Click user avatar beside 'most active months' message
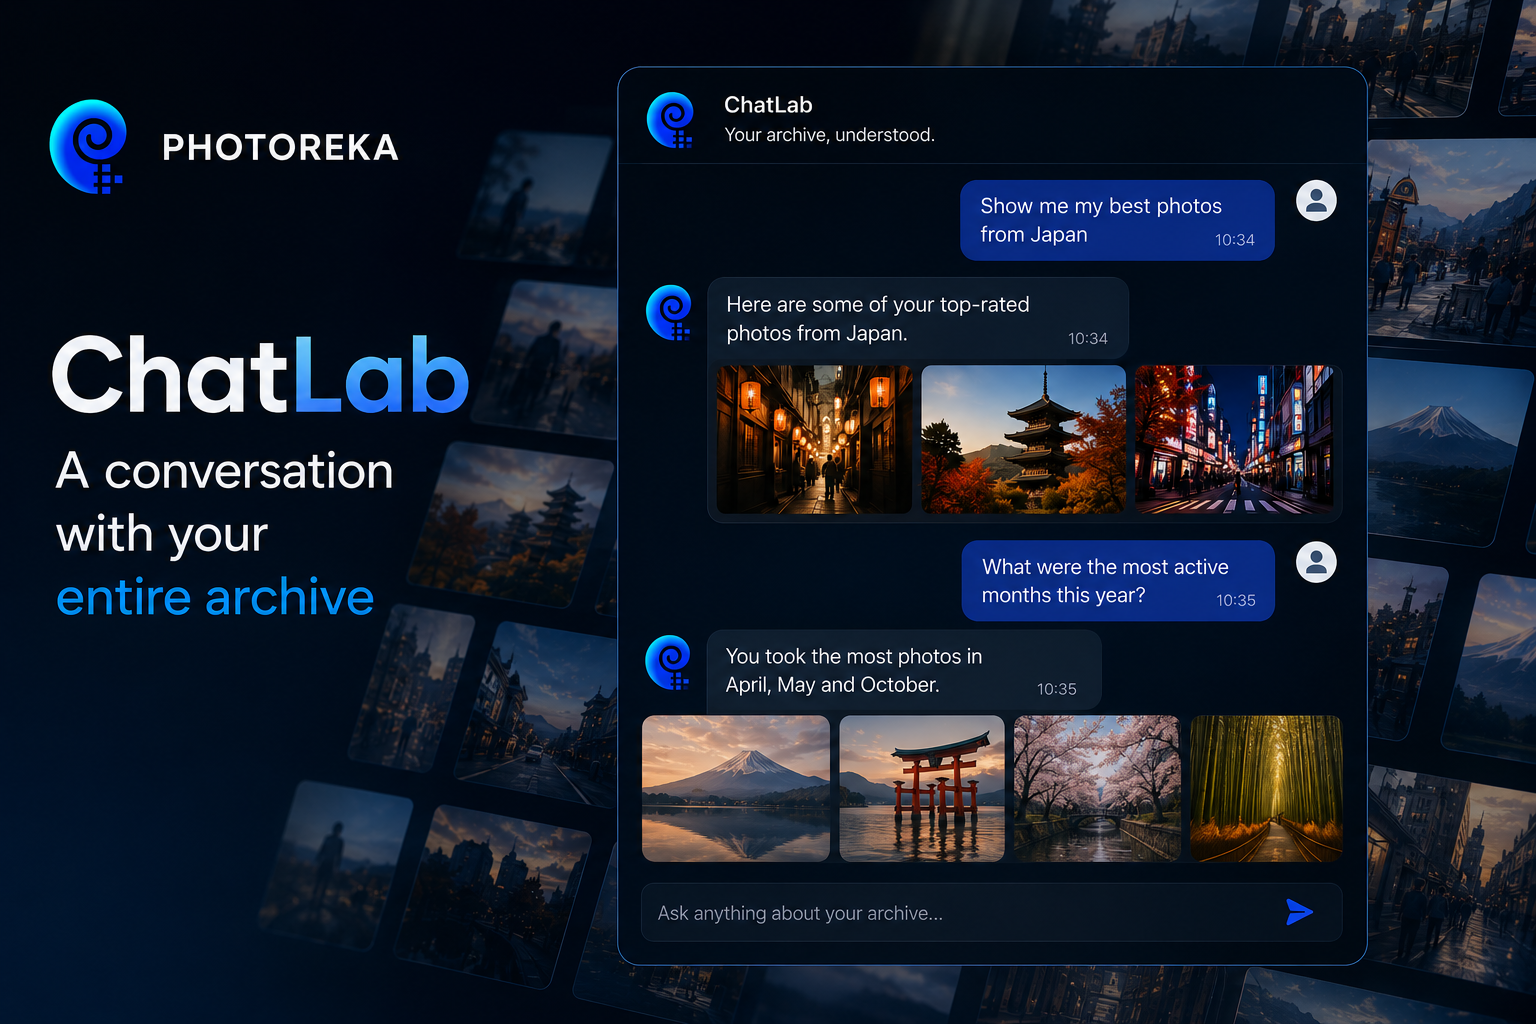1536x1024 pixels. tap(1316, 562)
